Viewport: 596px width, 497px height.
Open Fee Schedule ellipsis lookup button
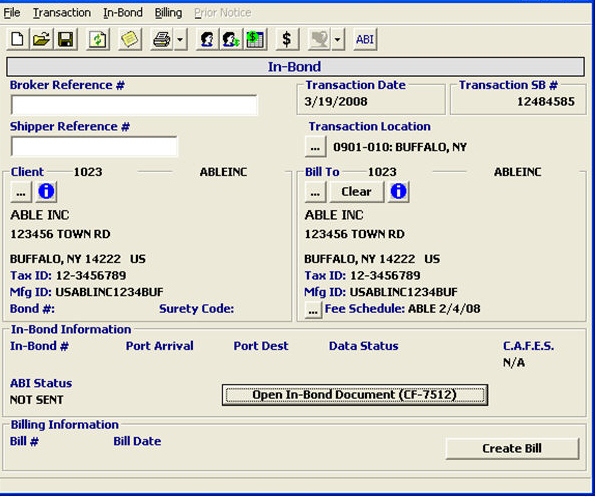click(313, 310)
